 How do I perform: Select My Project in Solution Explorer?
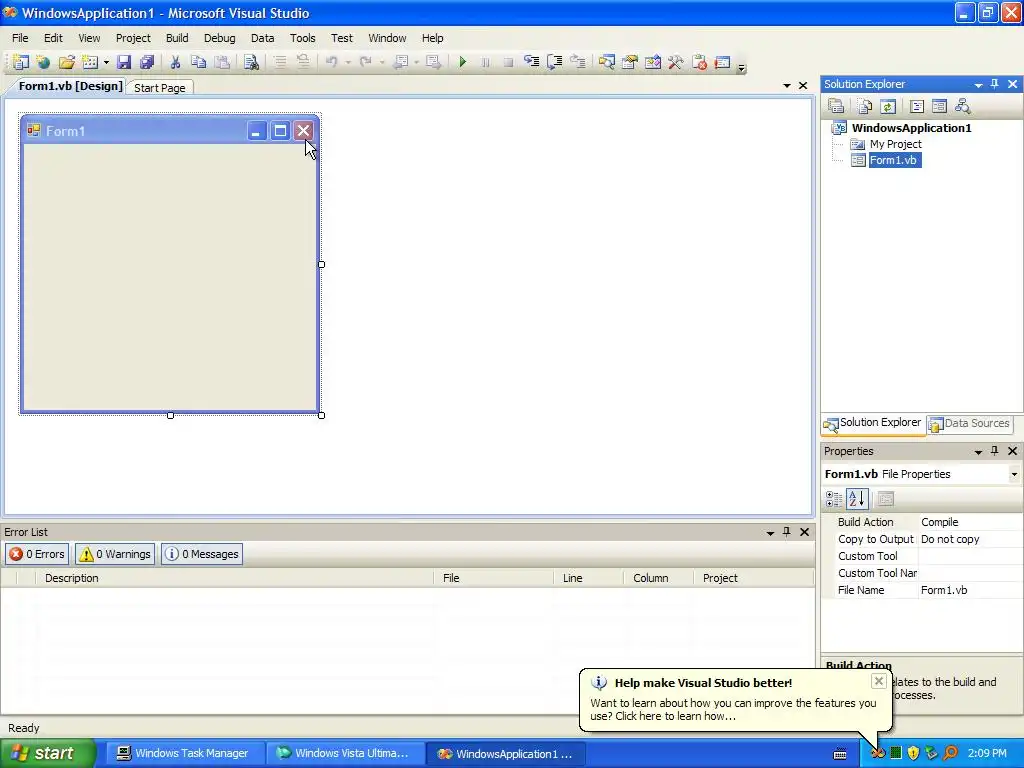click(895, 144)
